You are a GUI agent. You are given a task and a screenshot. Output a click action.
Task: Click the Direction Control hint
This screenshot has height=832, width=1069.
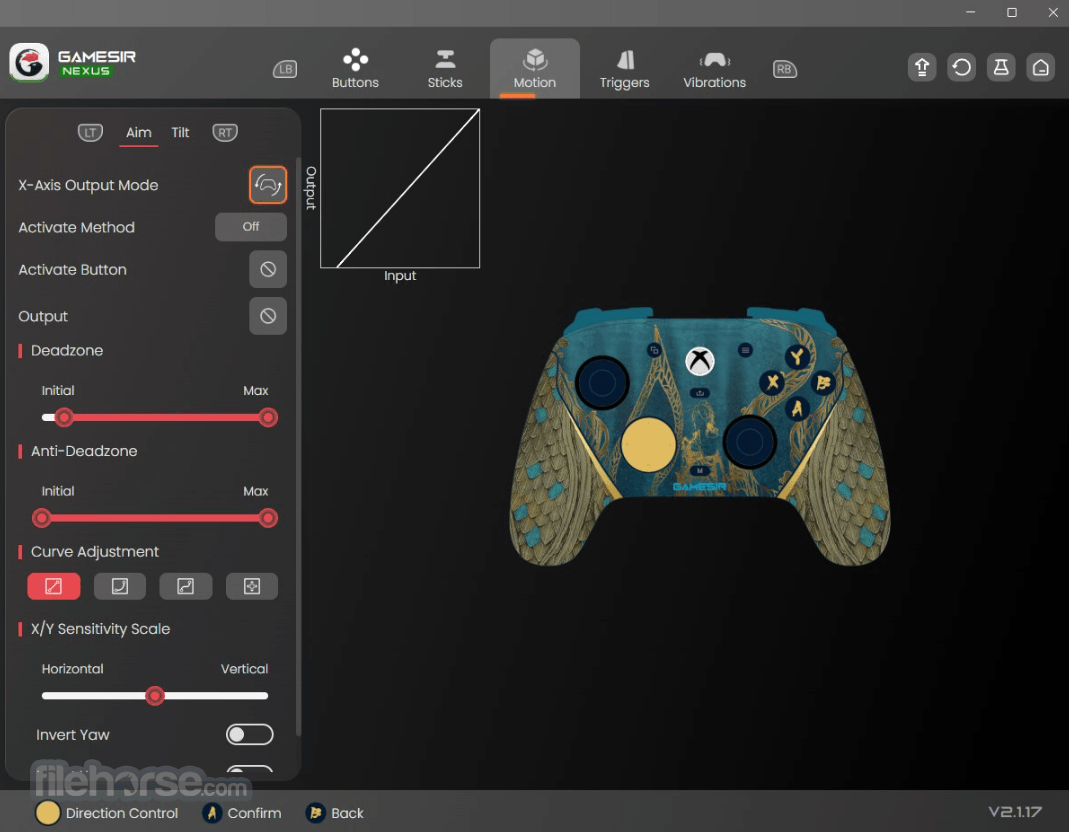pyautogui.click(x=107, y=813)
